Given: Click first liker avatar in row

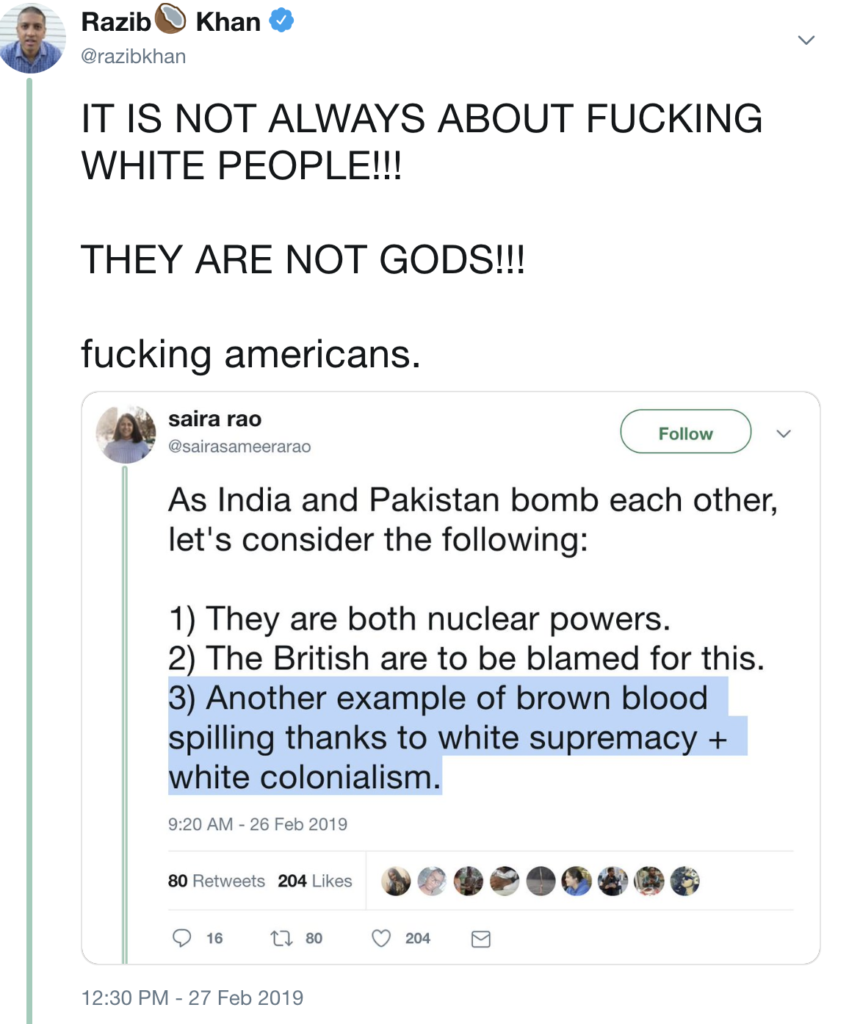Looking at the screenshot, I should click(397, 880).
